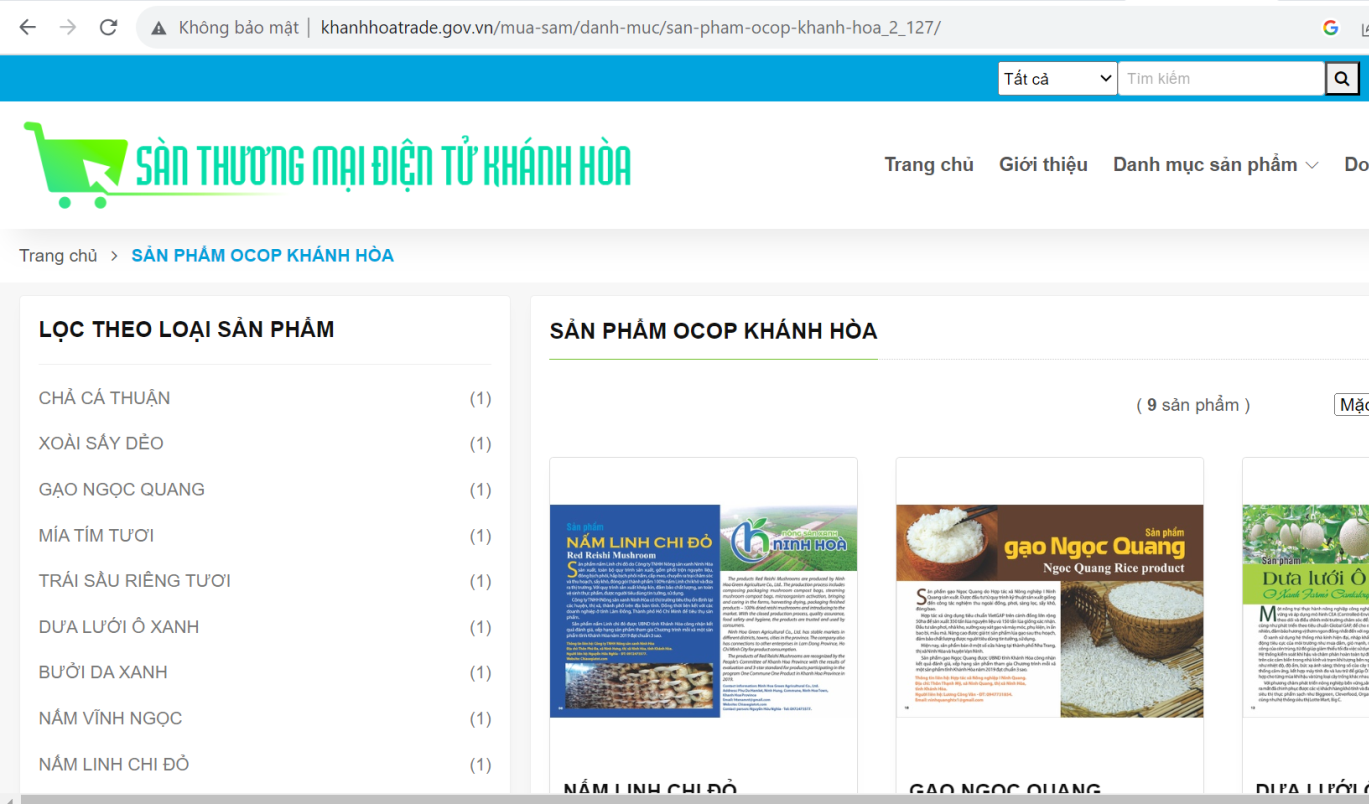The width and height of the screenshot is (1369, 804).
Task: Click the browser forward arrow
Action: [66, 27]
